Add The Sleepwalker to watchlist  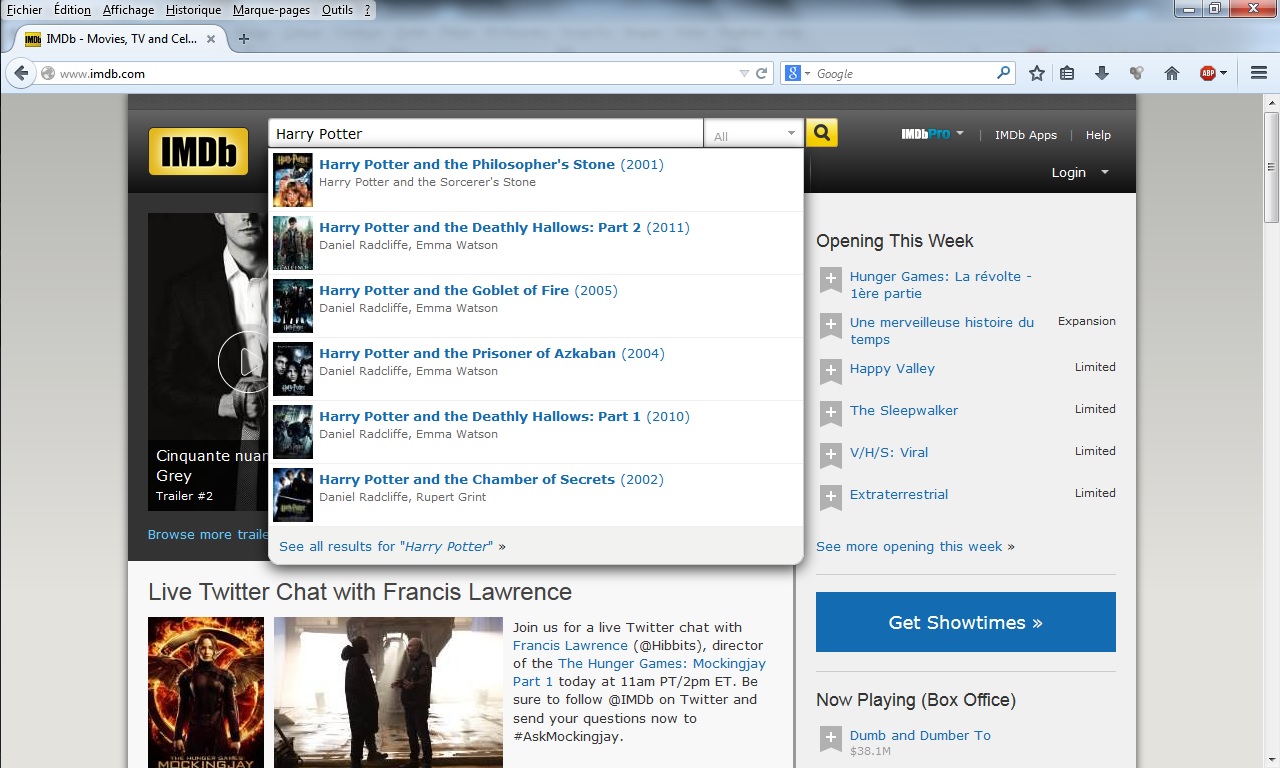tap(831, 414)
